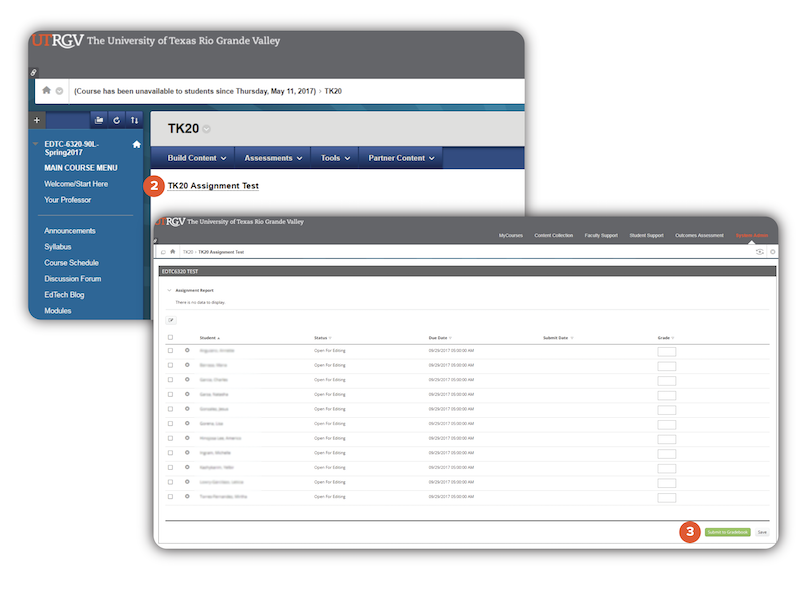
Task: Tick checkbox for Gorena, Lisa row
Action: pyautogui.click(x=170, y=424)
